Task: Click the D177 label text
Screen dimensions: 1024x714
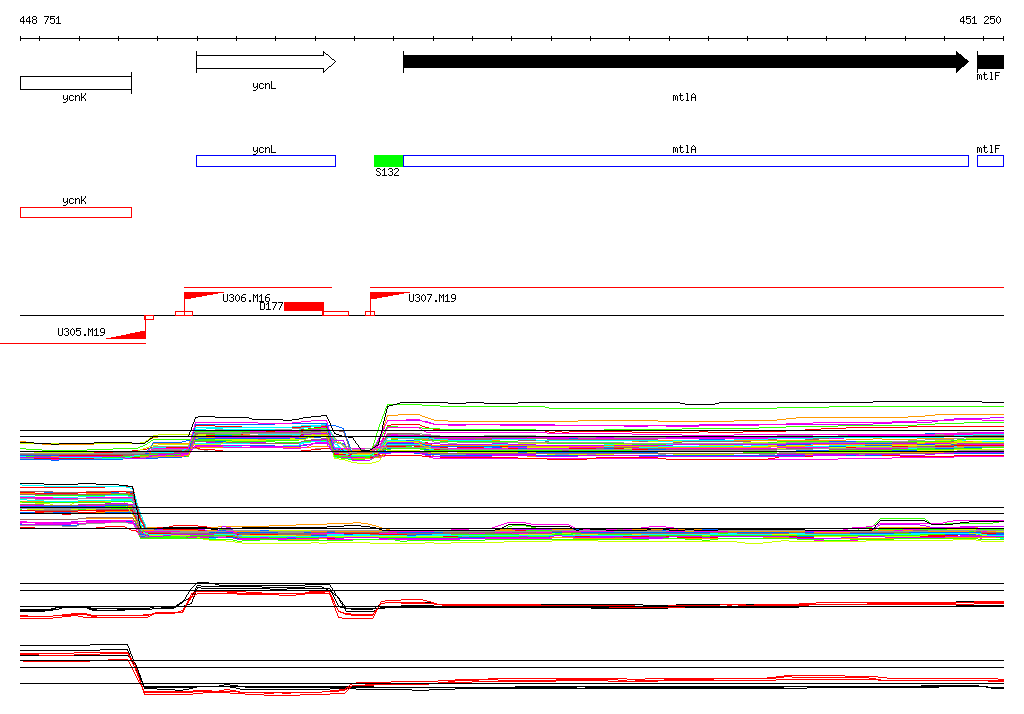Action: coord(271,306)
